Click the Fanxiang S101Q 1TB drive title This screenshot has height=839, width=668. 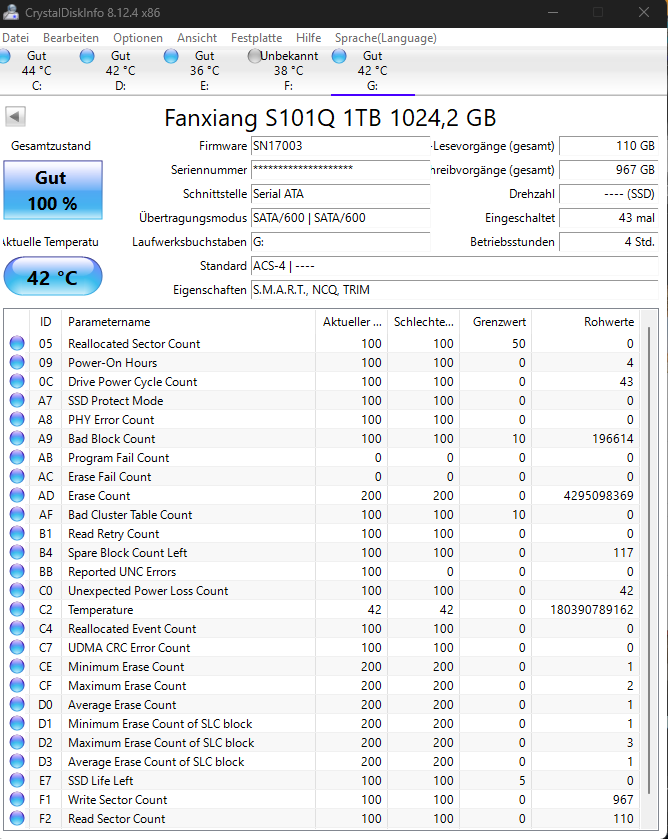point(330,118)
